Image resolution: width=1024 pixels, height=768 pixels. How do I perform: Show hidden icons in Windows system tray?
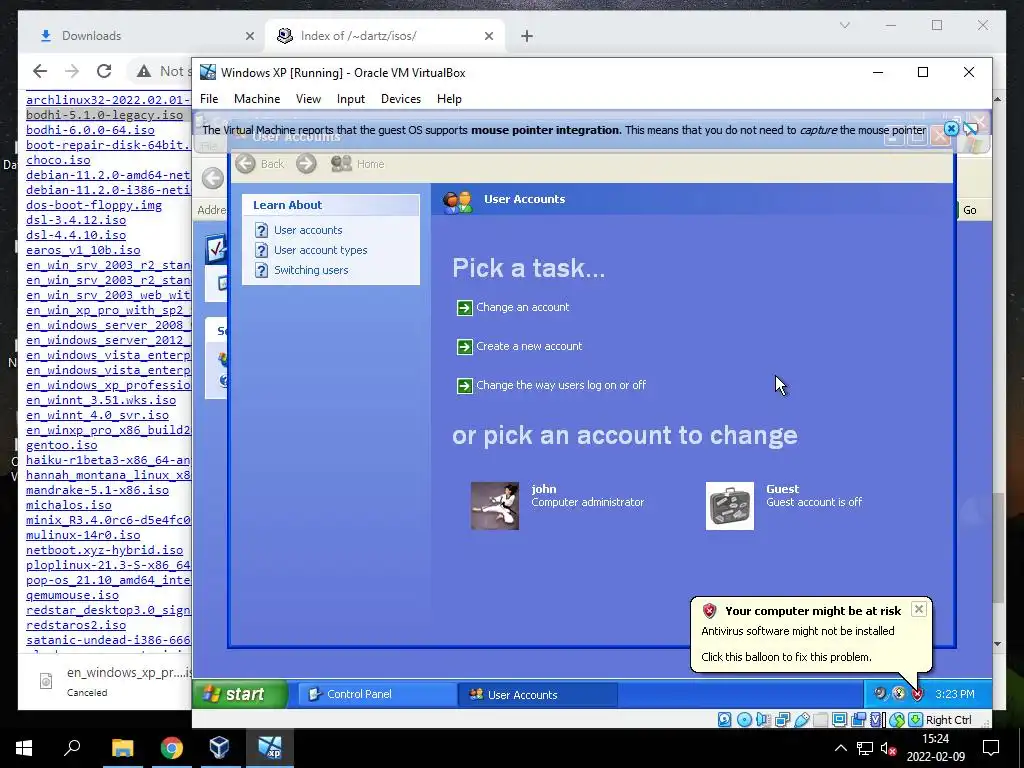click(840, 748)
